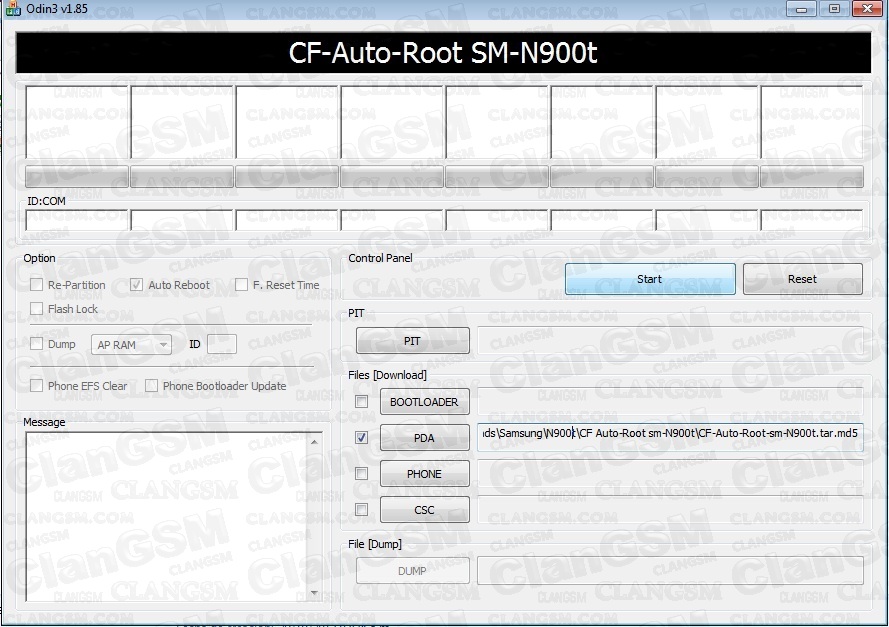Click the CSC file path field

670,509
